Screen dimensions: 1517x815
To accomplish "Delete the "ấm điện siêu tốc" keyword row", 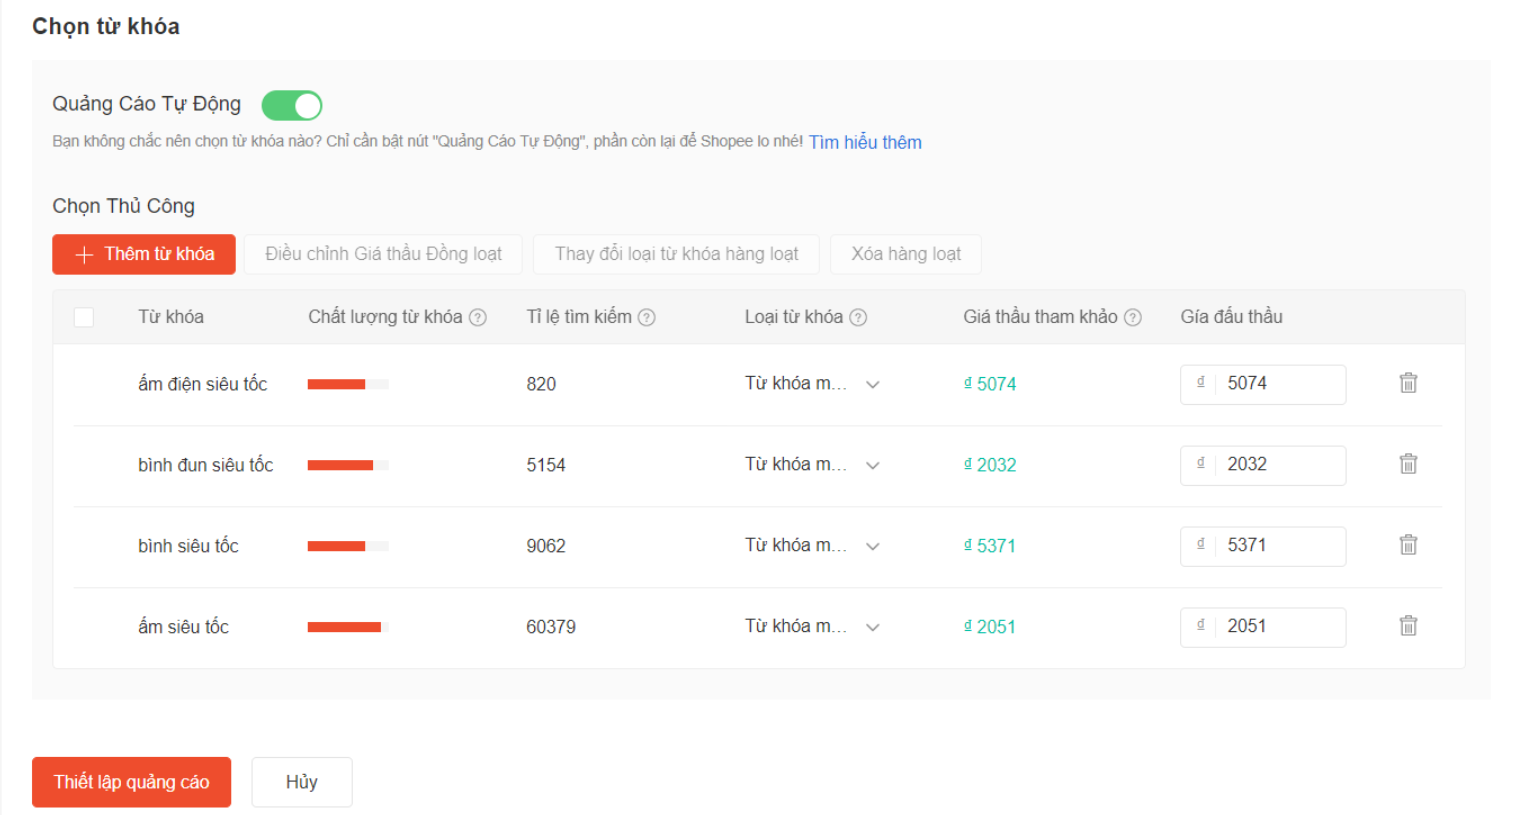I will [x=1408, y=383].
